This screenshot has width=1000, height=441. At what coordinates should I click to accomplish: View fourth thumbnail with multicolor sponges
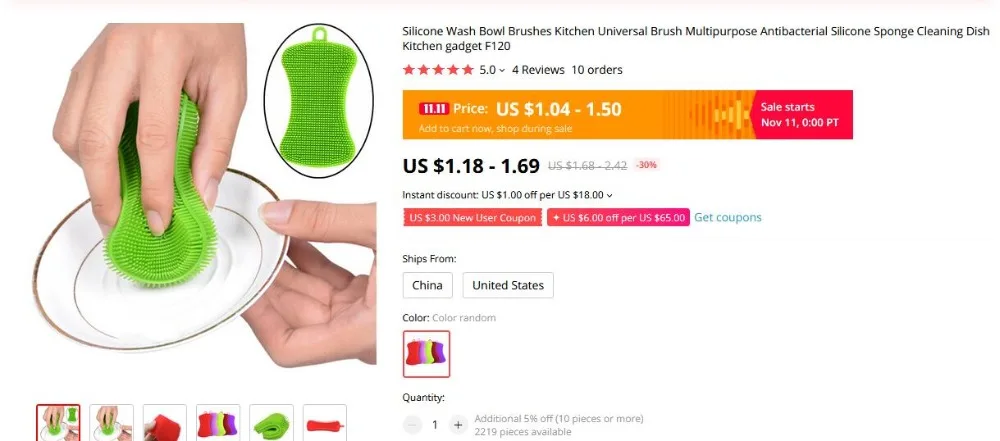(218, 422)
